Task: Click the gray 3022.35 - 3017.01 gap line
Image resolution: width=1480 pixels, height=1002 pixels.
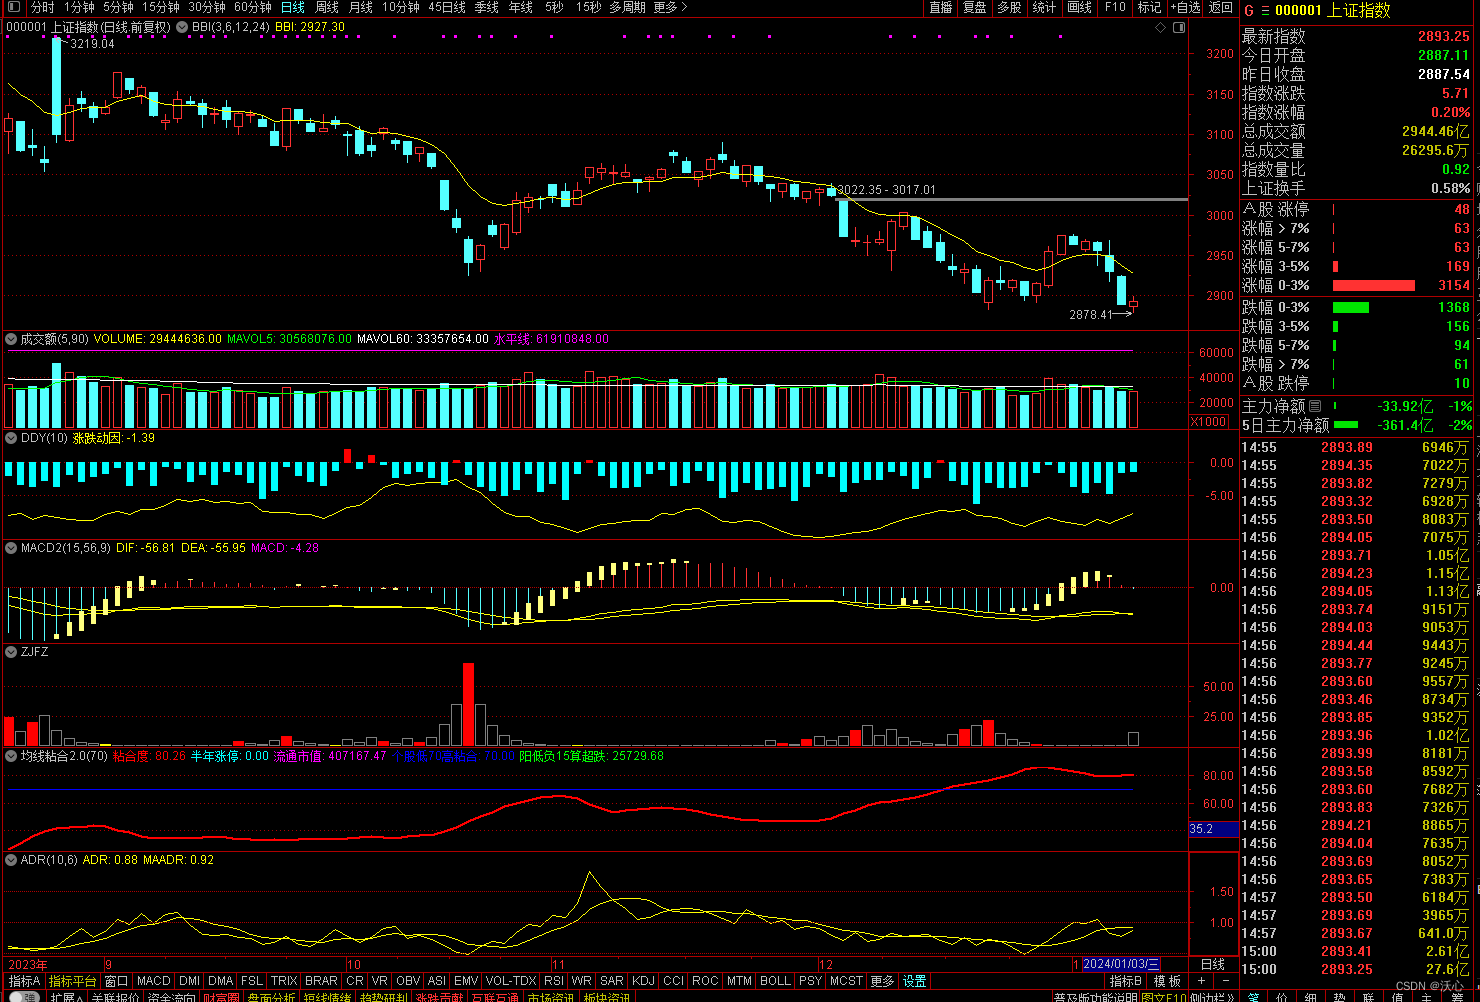Action: [1012, 200]
